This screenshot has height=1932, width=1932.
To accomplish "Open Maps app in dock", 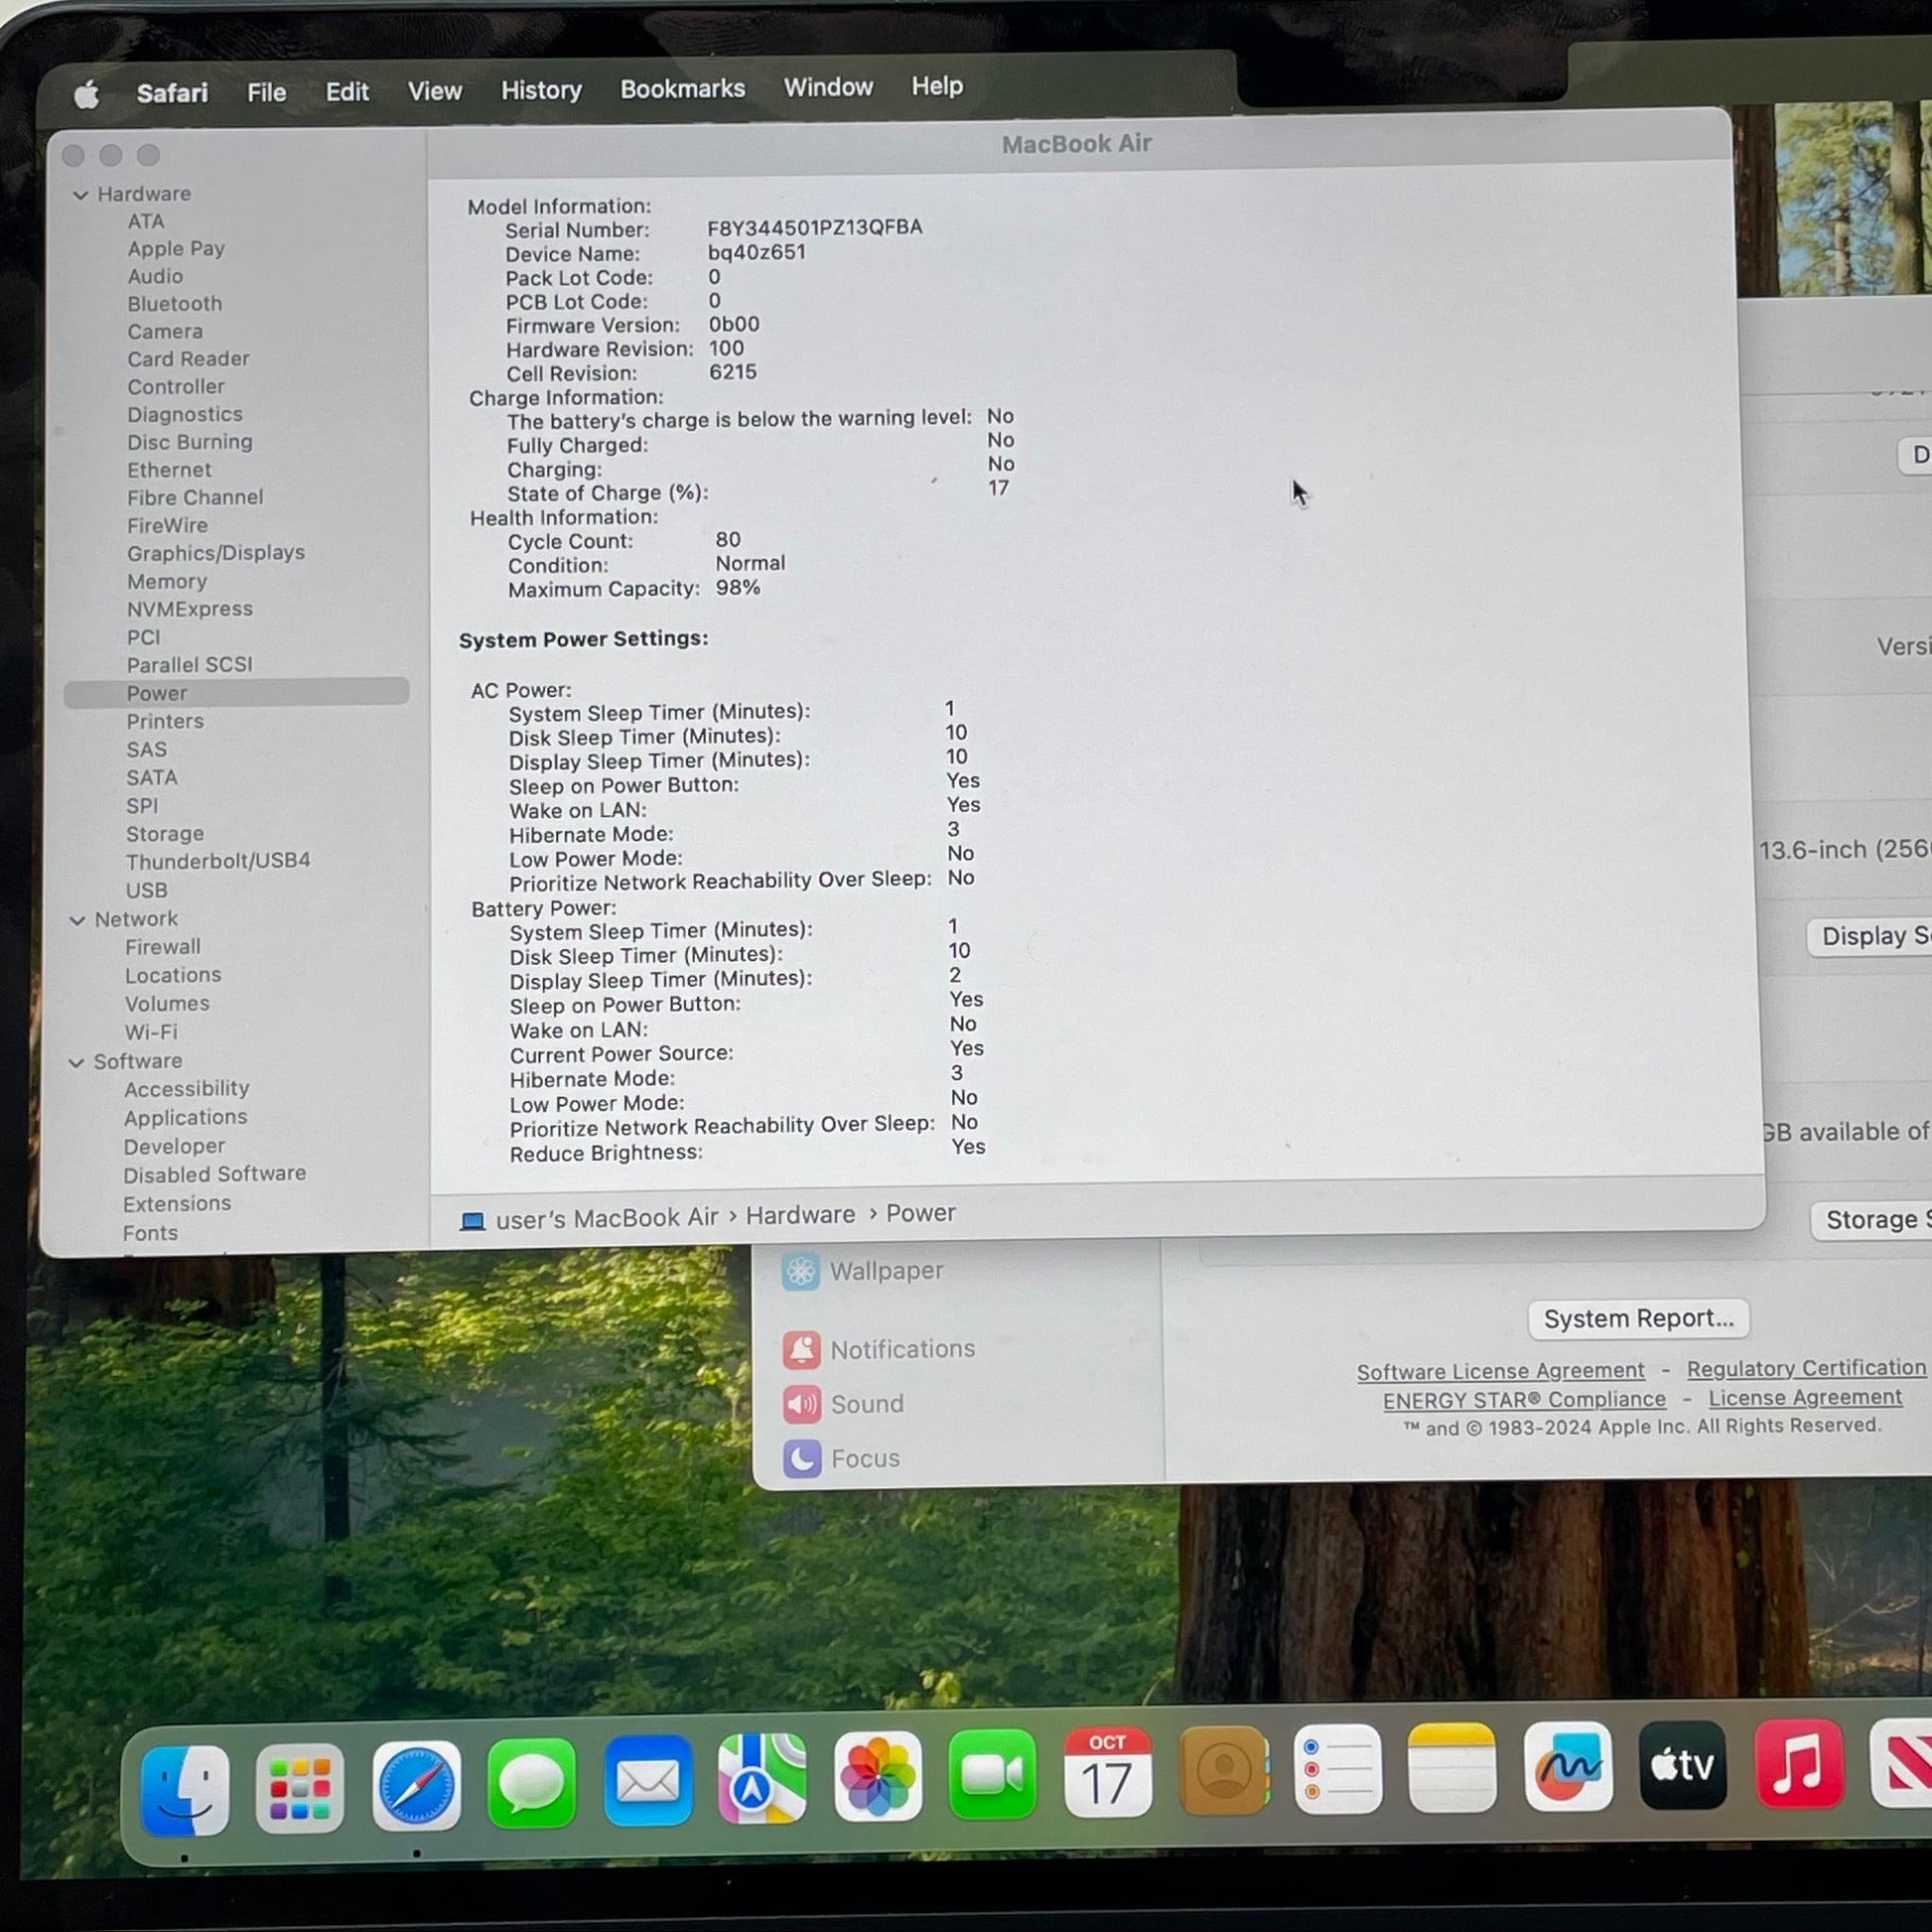I will [762, 1779].
